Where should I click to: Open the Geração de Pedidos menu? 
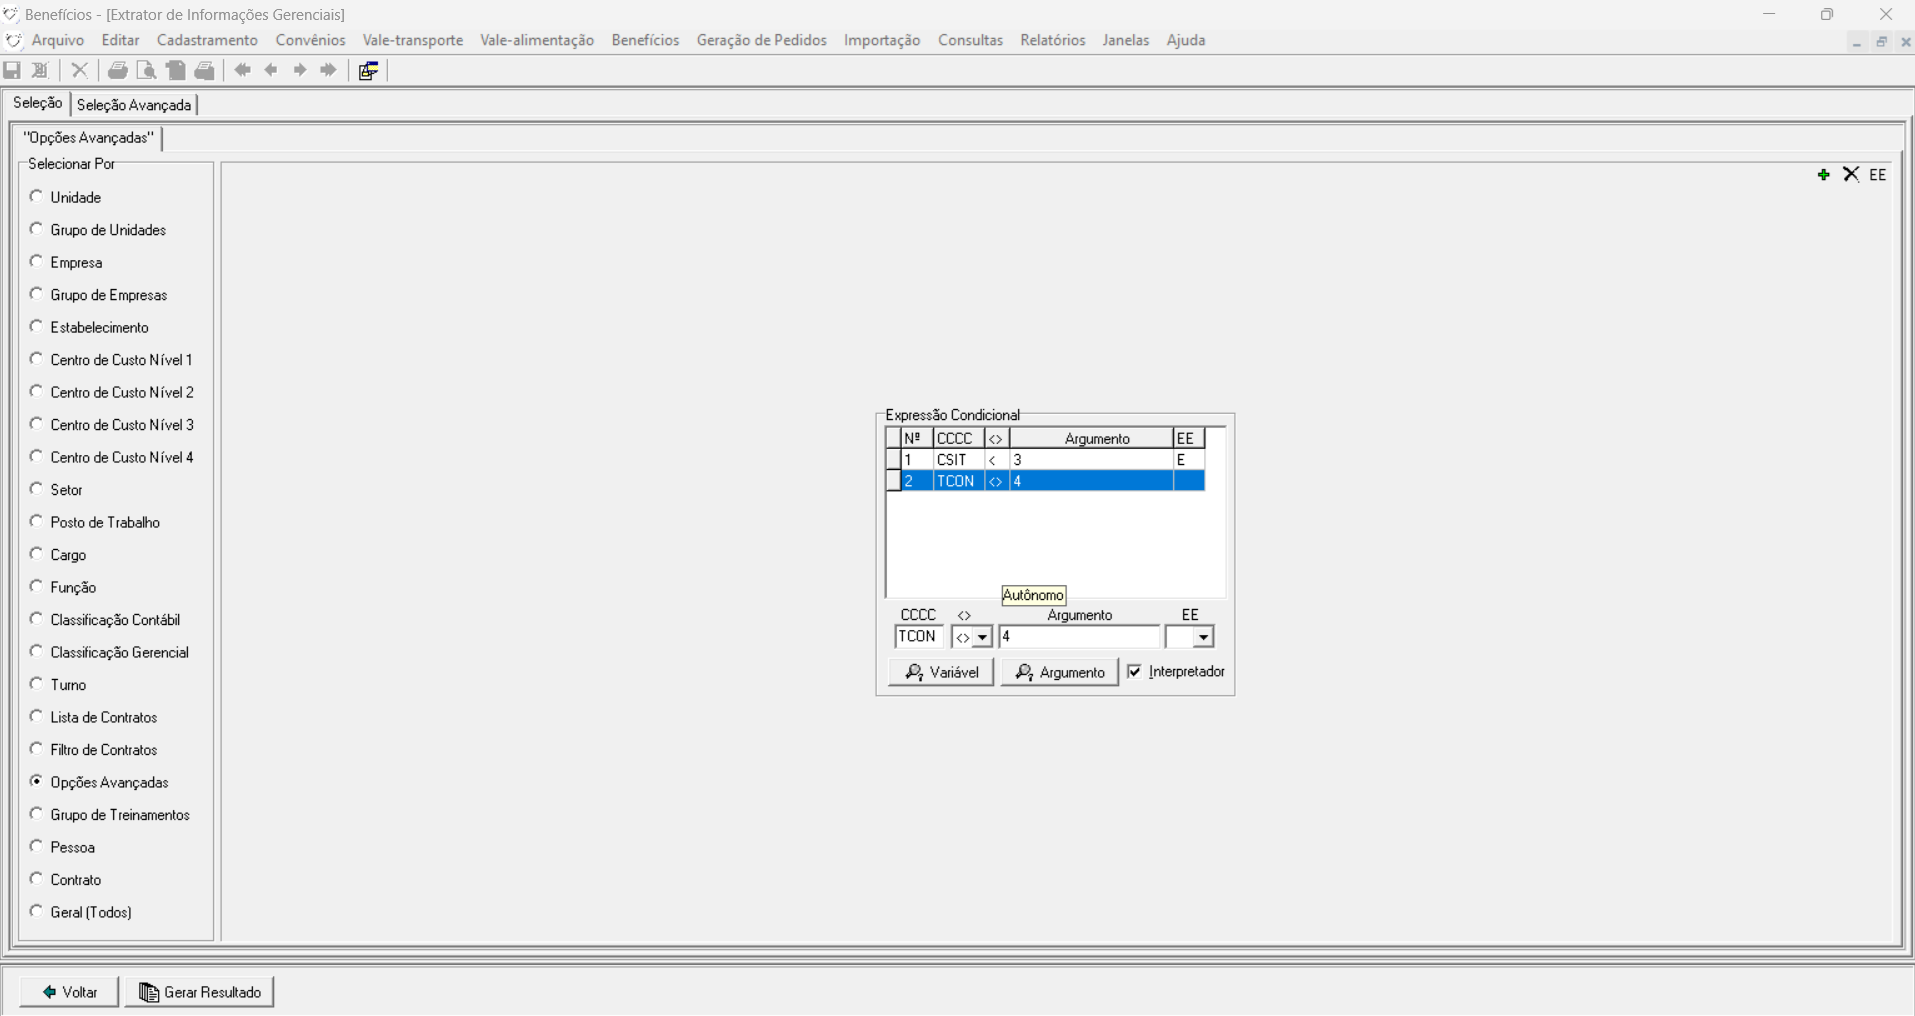762,40
